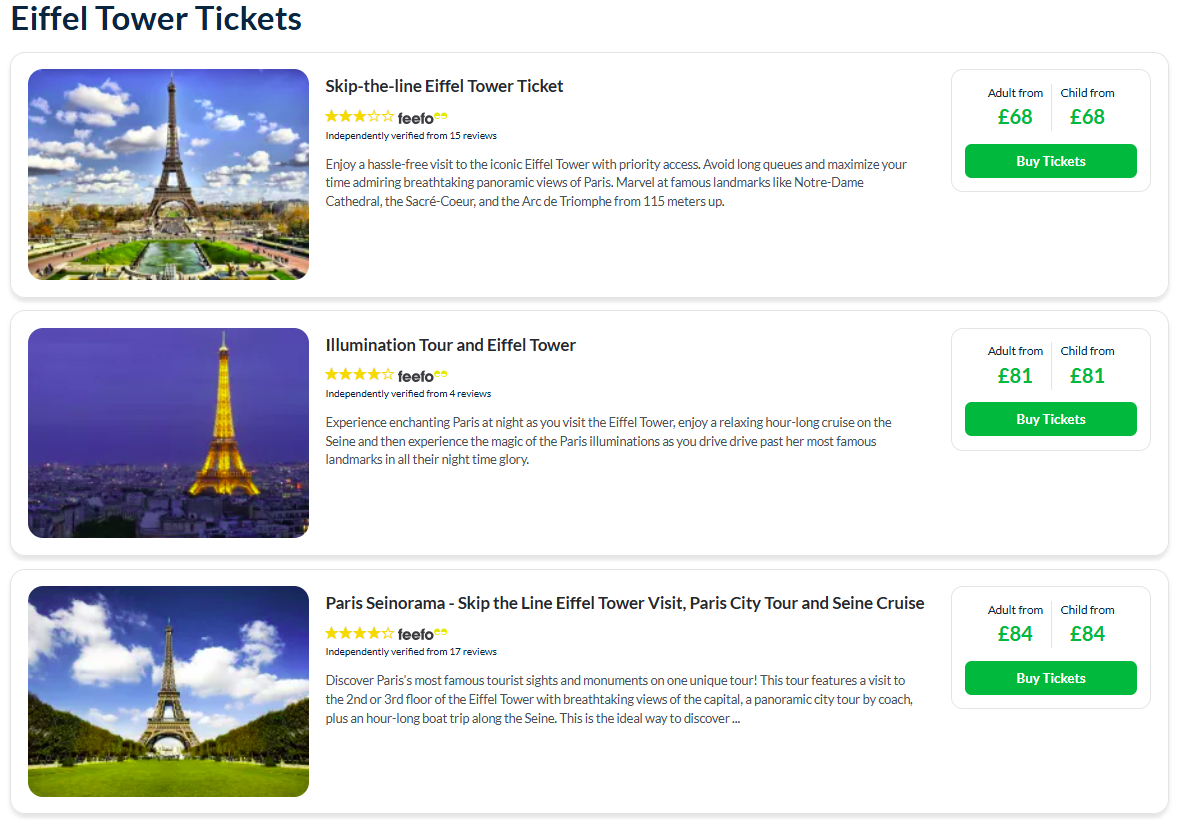Screen dimensions: 1184x823
Task: Click star rating of Illumination Tour
Action: tap(360, 375)
